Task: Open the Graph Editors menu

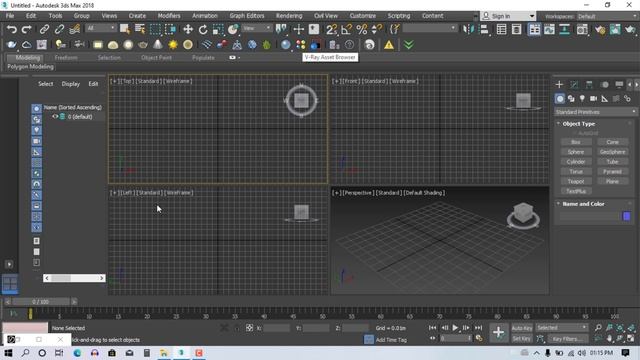Action: [247, 16]
